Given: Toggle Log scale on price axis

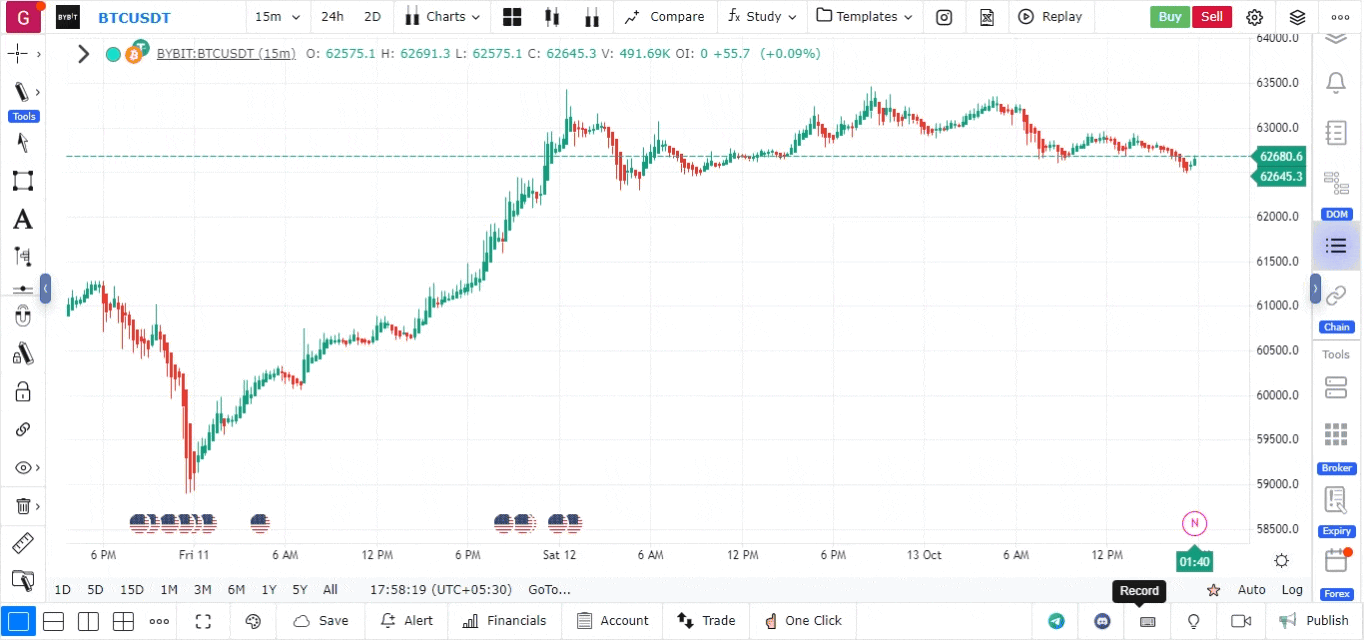Looking at the screenshot, I should (1292, 590).
